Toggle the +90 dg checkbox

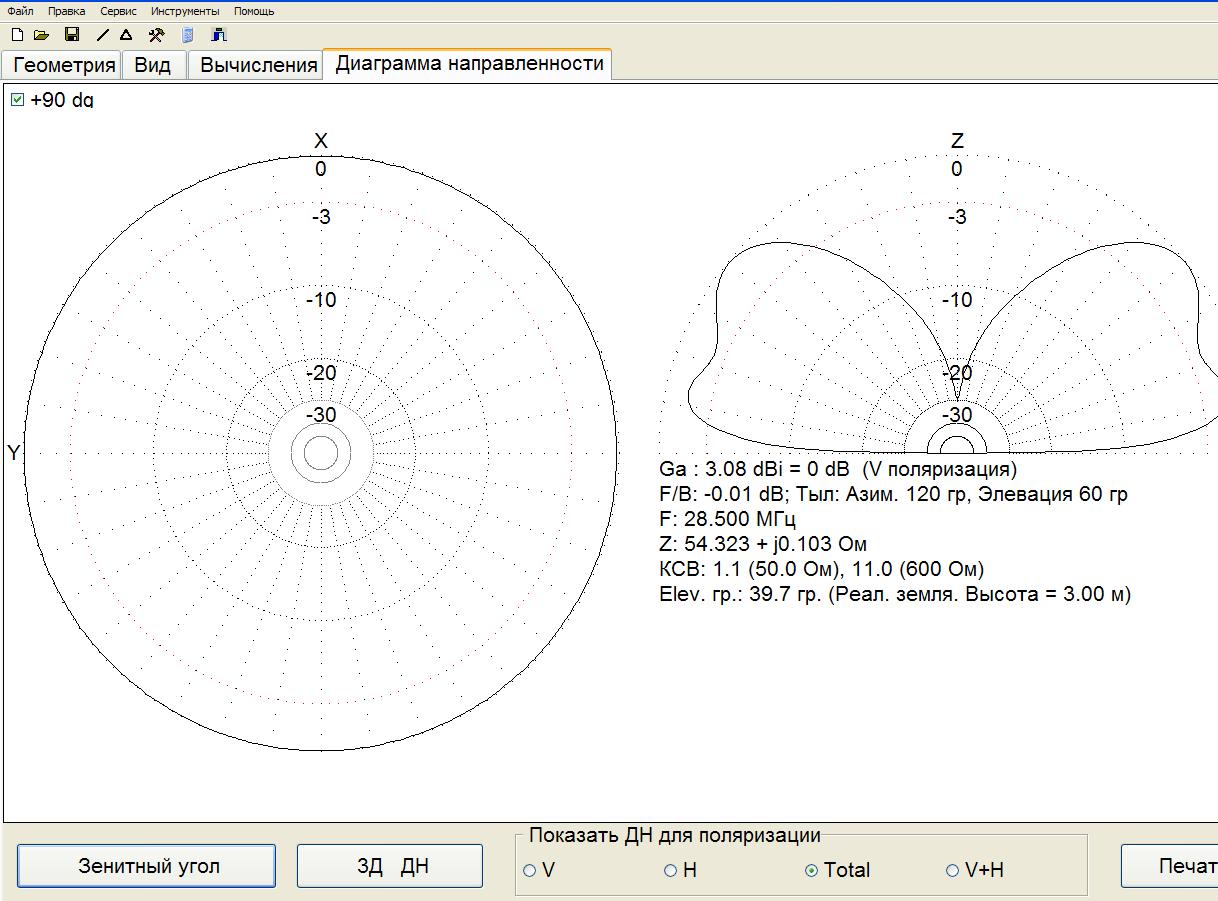(17, 100)
